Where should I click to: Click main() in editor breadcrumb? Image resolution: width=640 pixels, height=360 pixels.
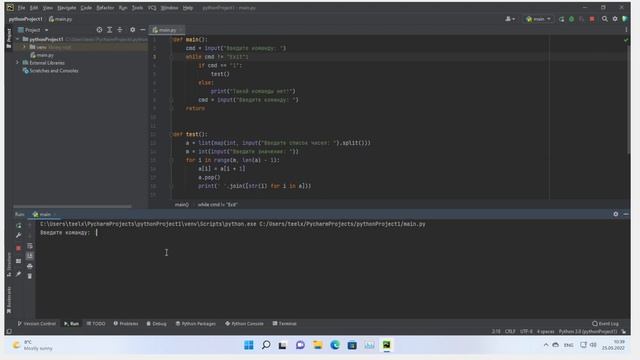click(182, 204)
